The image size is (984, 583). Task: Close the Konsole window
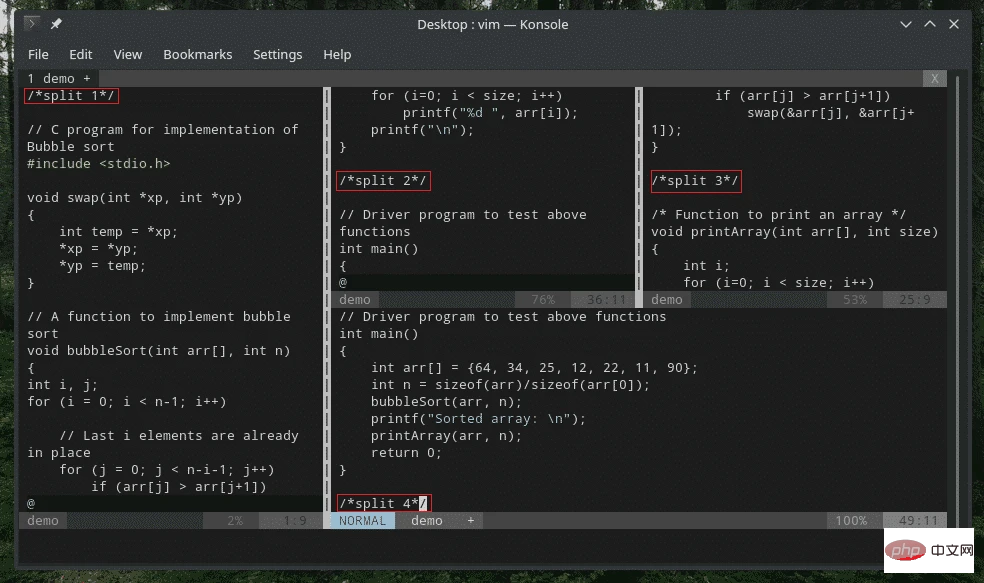(954, 24)
